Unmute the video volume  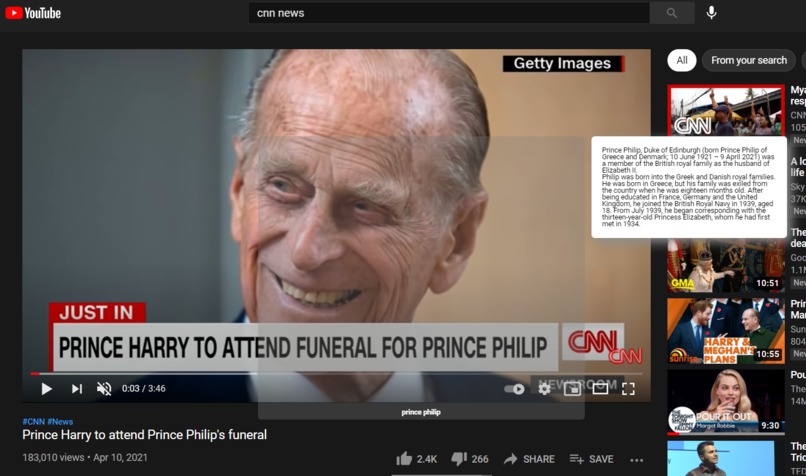point(104,389)
